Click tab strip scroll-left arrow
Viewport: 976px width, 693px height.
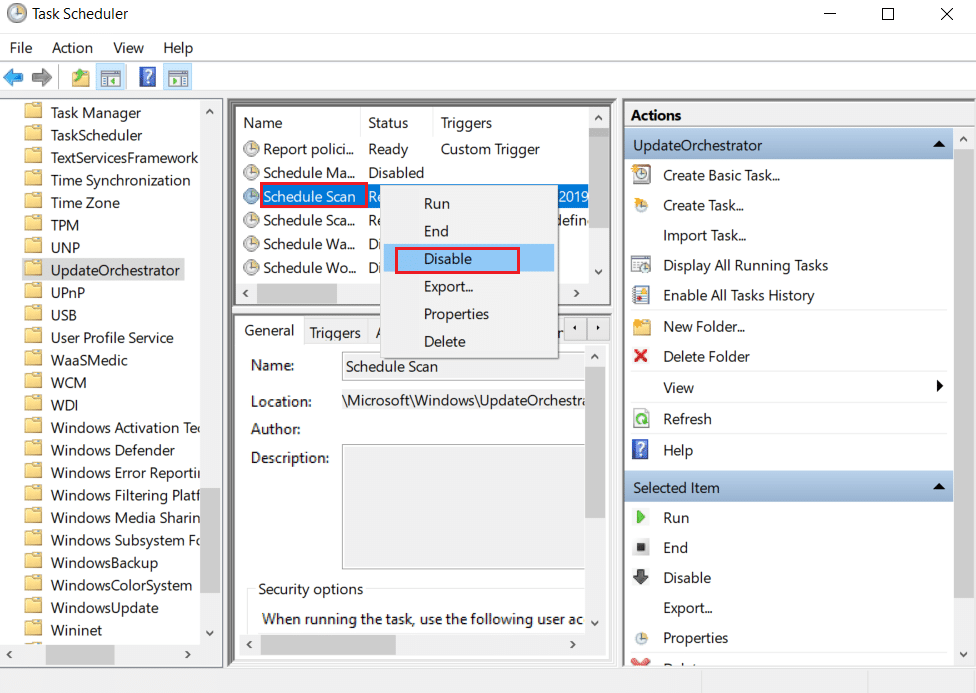coord(575,328)
